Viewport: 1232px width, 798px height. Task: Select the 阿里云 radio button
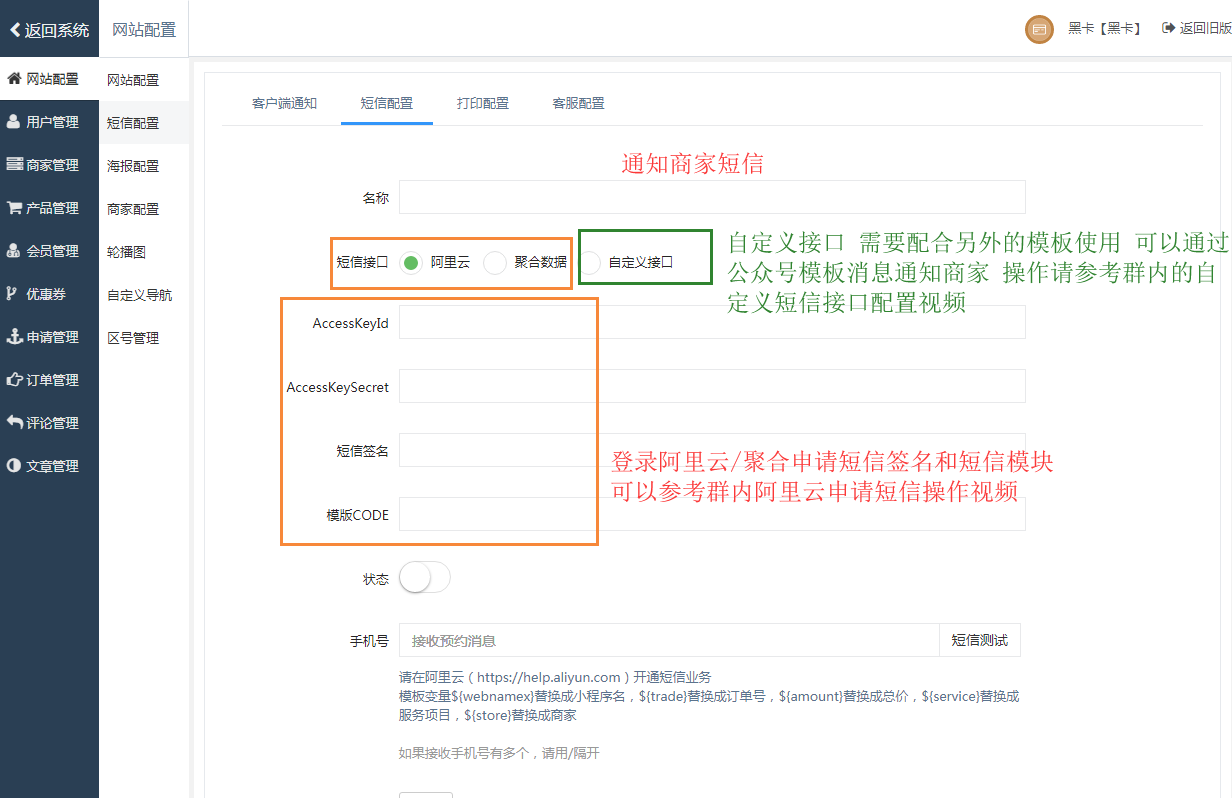(410, 263)
